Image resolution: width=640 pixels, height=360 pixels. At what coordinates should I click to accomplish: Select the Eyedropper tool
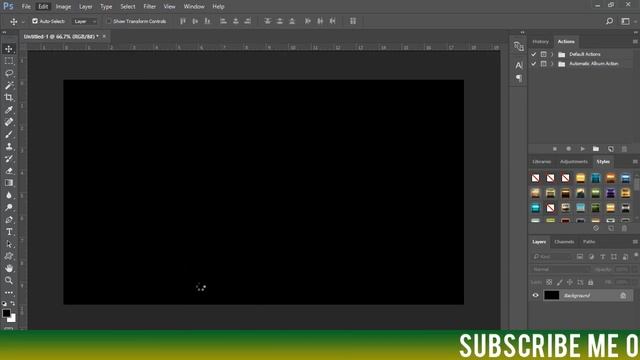(x=9, y=110)
